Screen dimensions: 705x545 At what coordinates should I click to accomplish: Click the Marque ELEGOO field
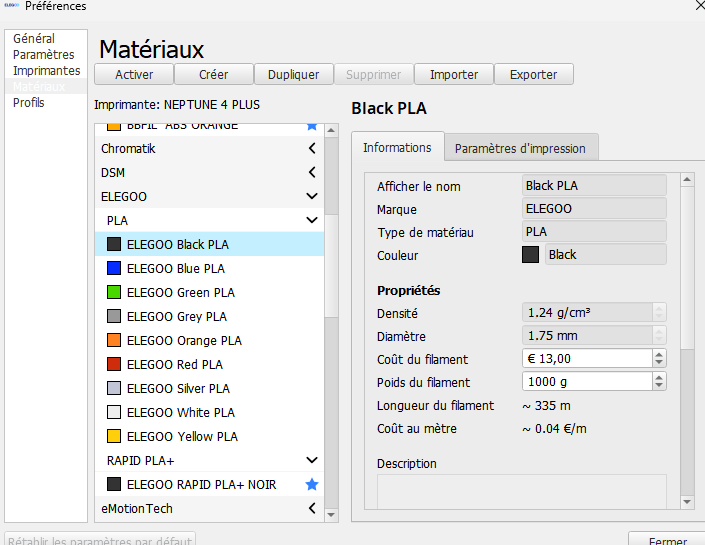pyautogui.click(x=594, y=208)
